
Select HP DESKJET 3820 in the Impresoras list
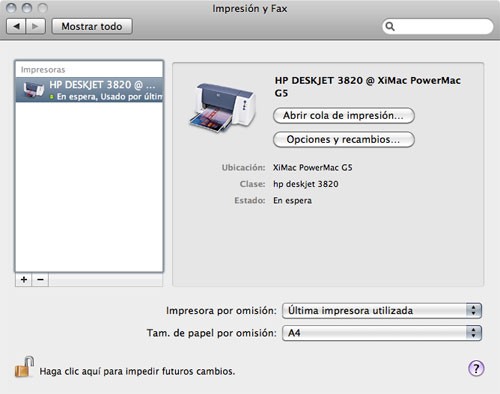(89, 90)
